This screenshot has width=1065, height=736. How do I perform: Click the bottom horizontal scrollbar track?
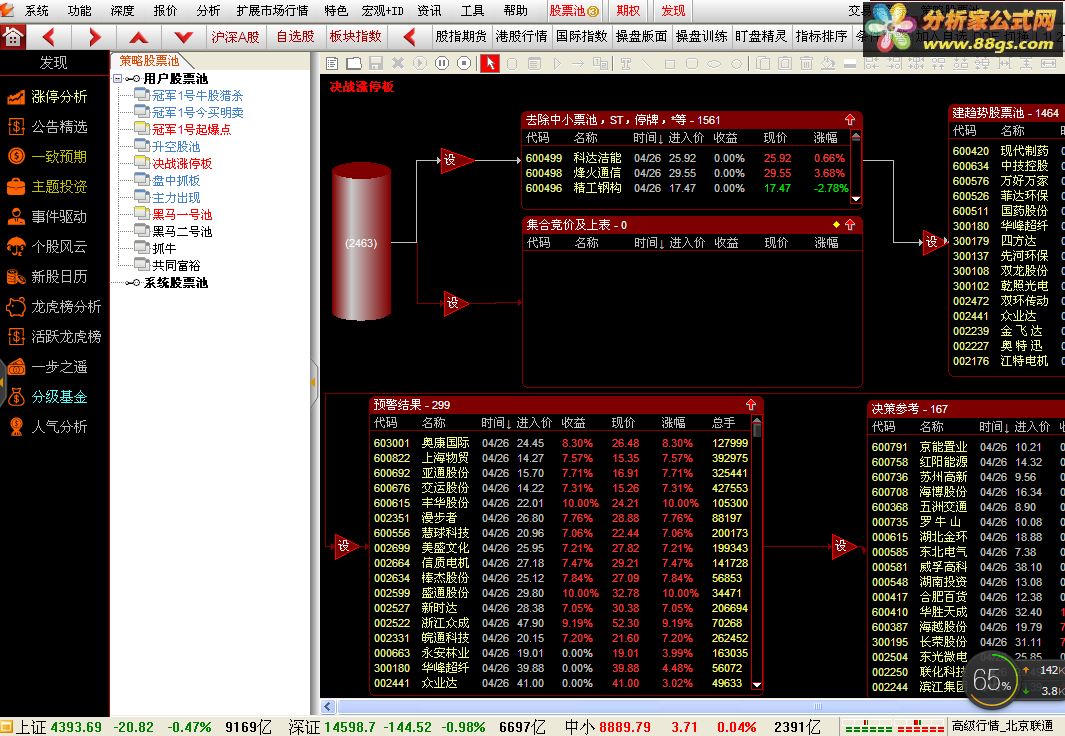point(700,706)
